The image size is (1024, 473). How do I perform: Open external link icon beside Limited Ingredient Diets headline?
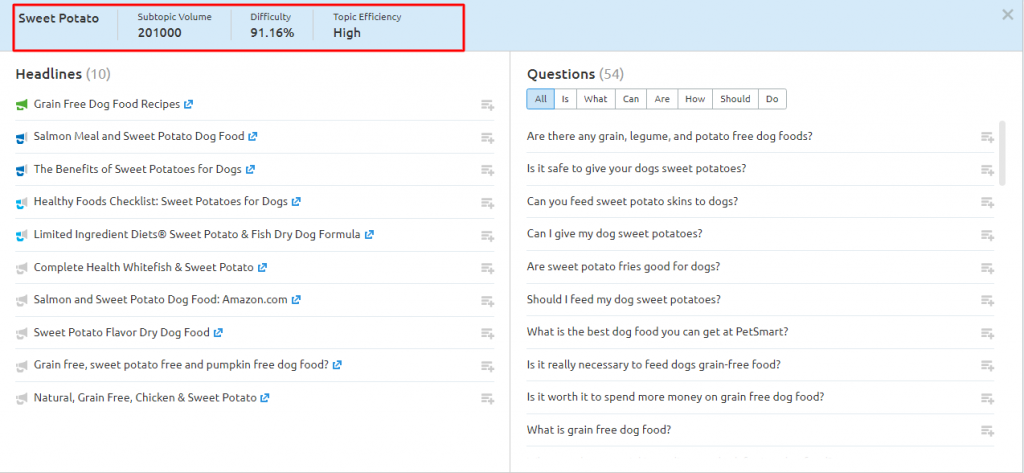(369, 235)
